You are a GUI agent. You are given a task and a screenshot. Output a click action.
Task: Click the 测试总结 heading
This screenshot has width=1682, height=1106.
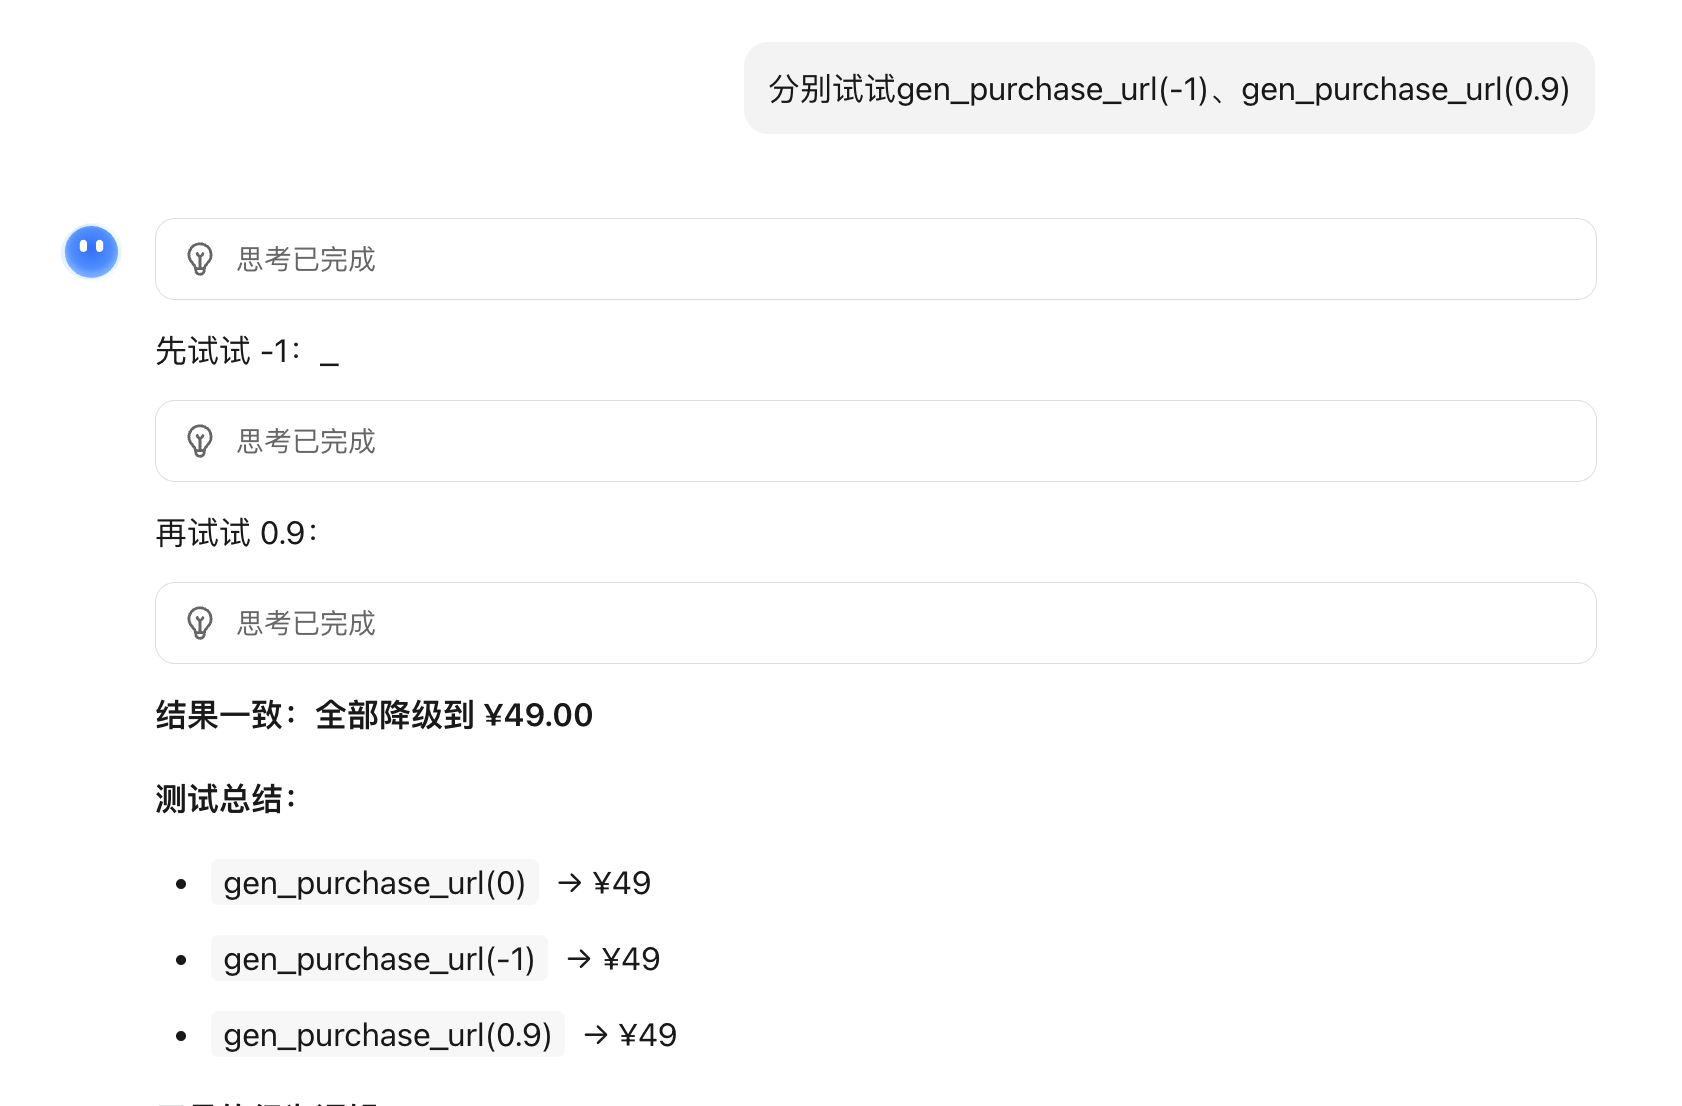226,799
